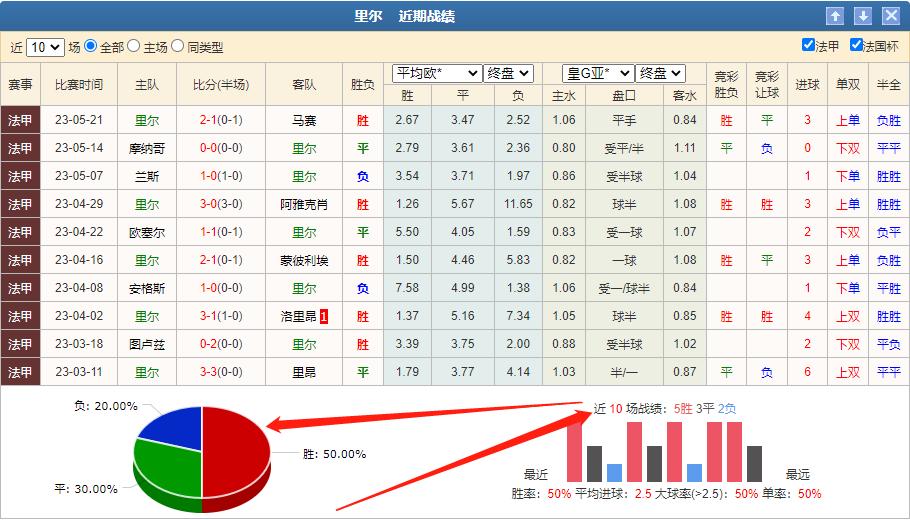Click handicap 受一/球半 in 安格斯 row
Image resolution: width=910 pixels, height=520 pixels.
(624, 288)
